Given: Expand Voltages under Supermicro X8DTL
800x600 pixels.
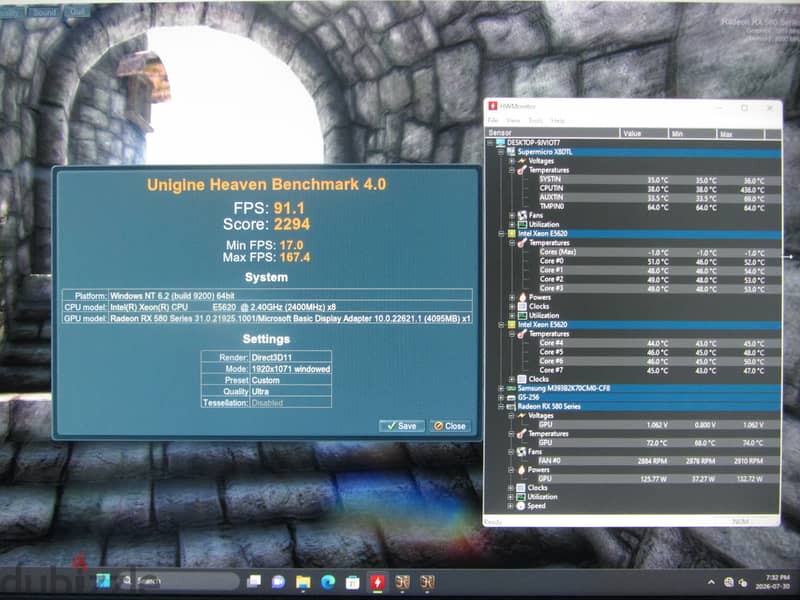Looking at the screenshot, I should coord(512,161).
